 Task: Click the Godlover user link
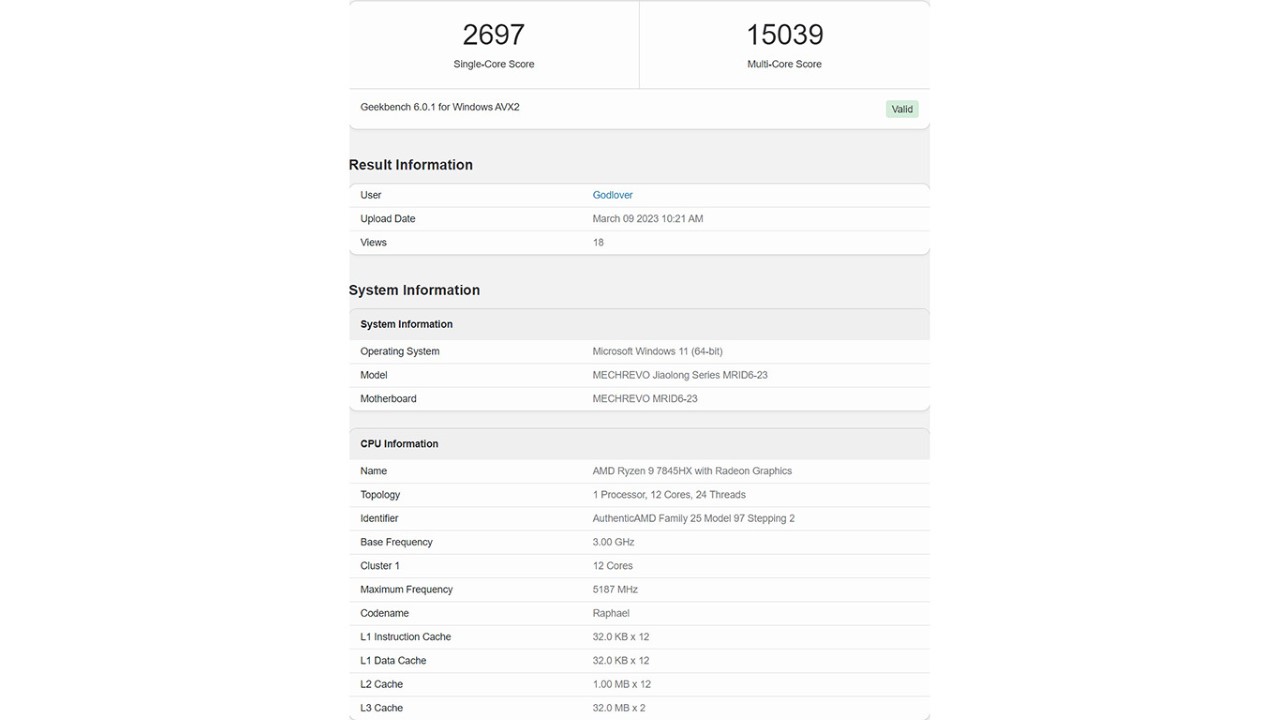tap(612, 195)
